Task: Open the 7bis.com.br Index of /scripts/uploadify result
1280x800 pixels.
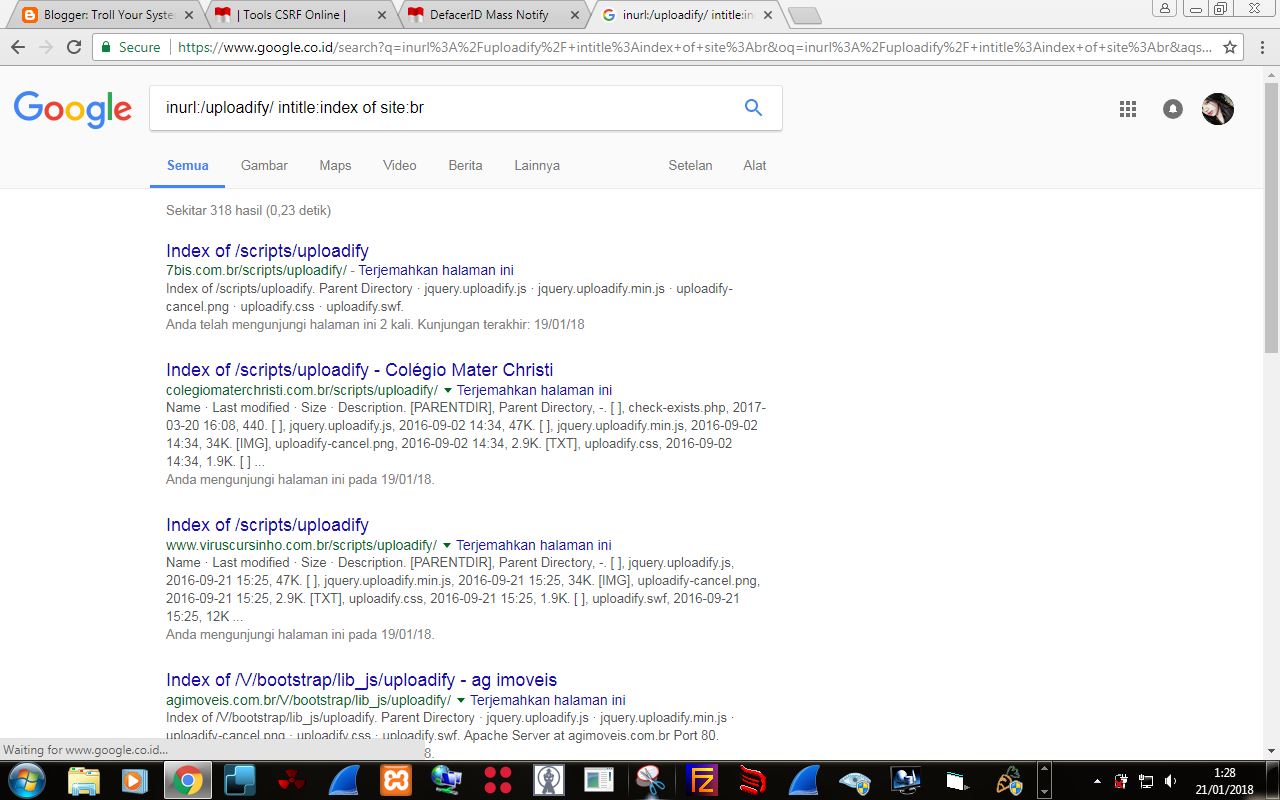Action: [267, 251]
